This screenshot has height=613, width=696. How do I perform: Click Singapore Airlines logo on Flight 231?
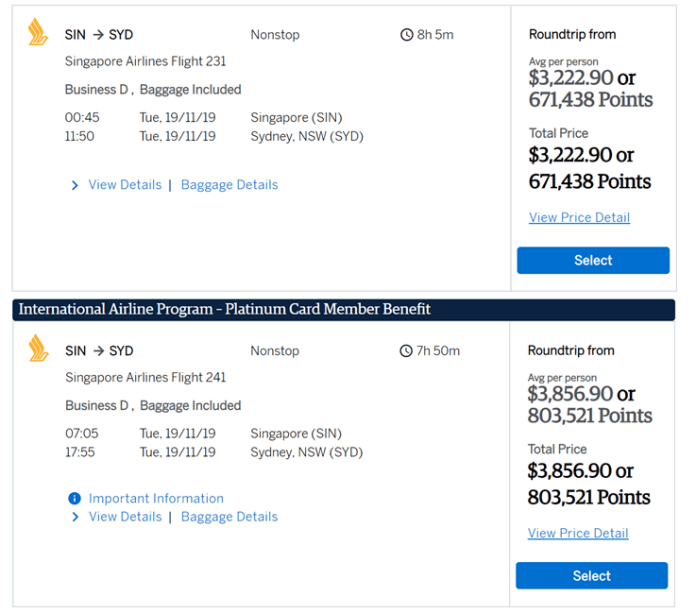(x=38, y=32)
